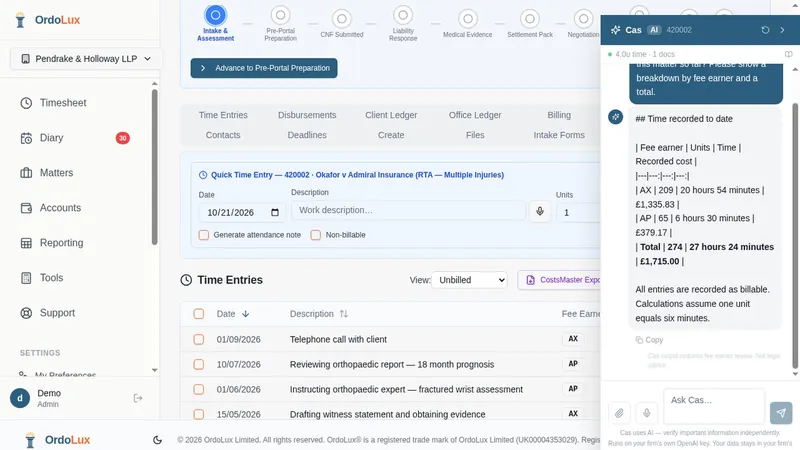This screenshot has height=450, width=800.
Task: Select all time entries header checkbox
Action: click(x=198, y=314)
